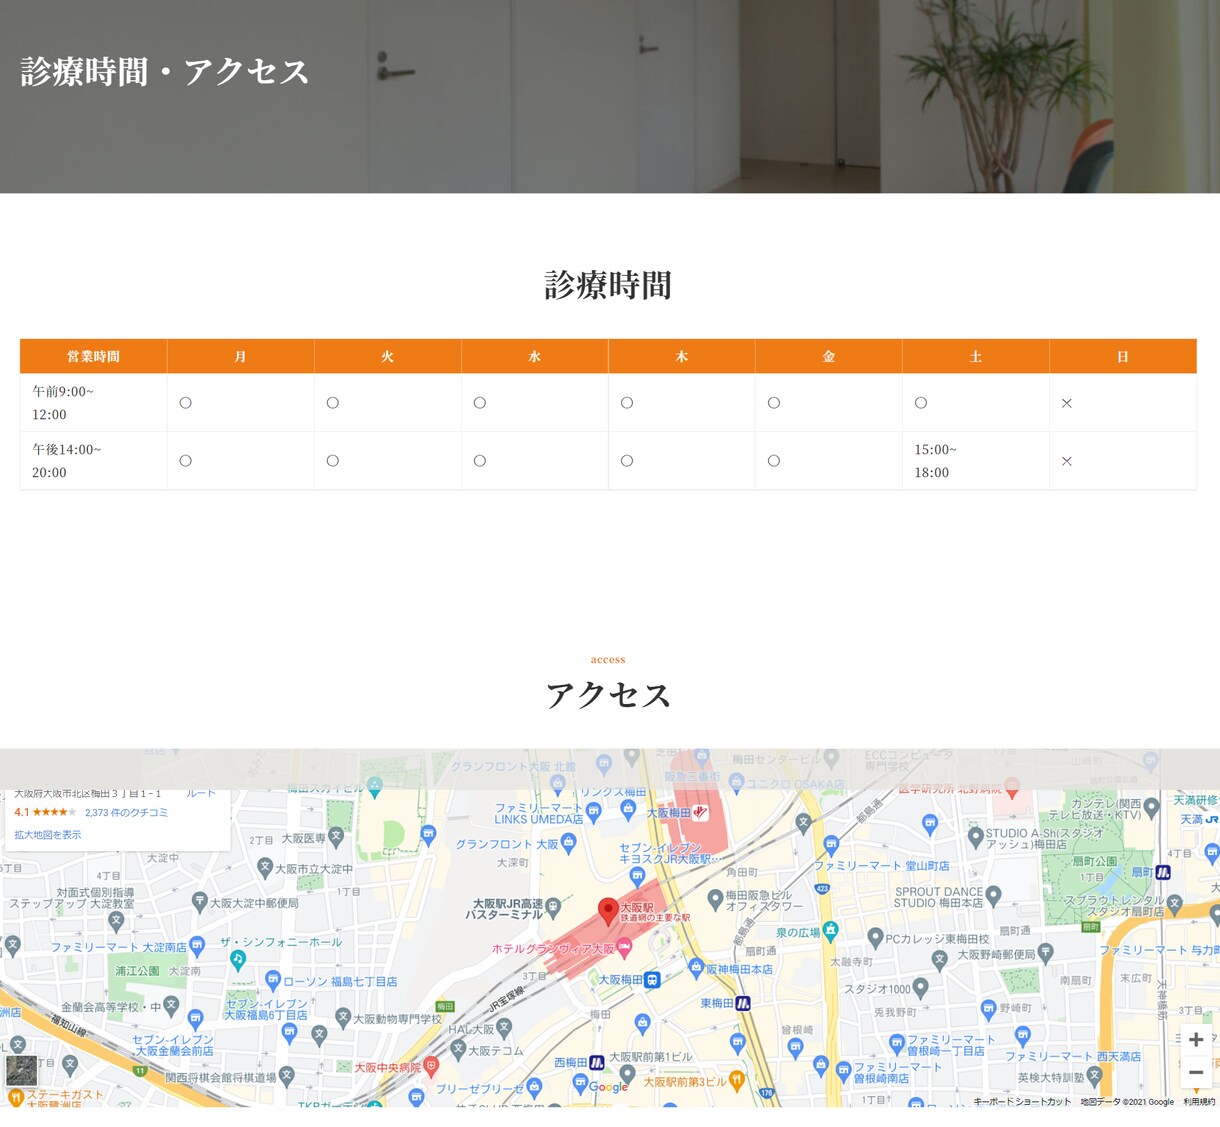Select the 大阪市立大淀中 school marker
Viewport: 1220px width, 1127px height.
tap(264, 867)
